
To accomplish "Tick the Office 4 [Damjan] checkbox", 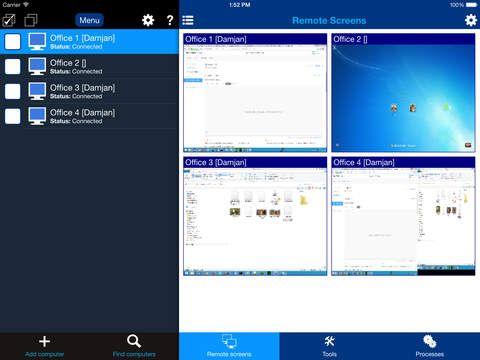I will click(13, 116).
